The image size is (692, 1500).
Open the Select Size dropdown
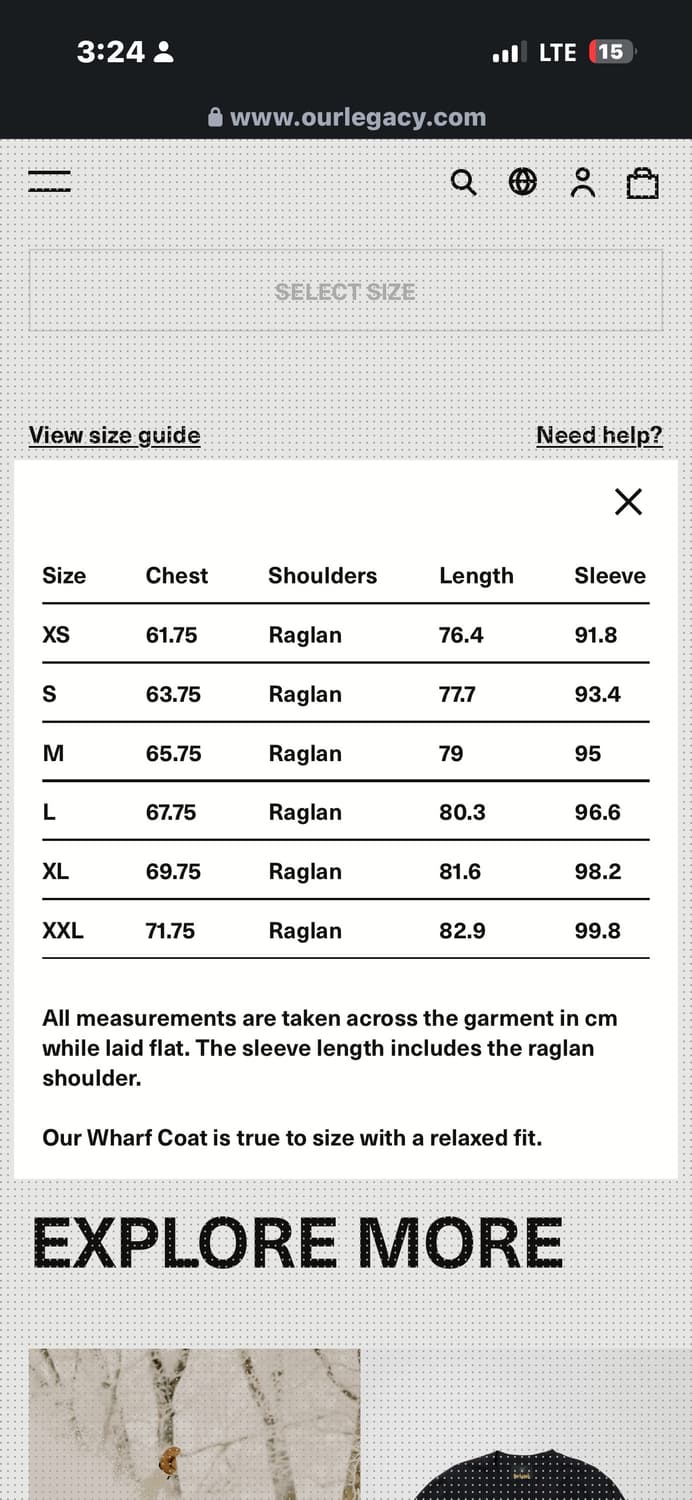[x=346, y=291]
